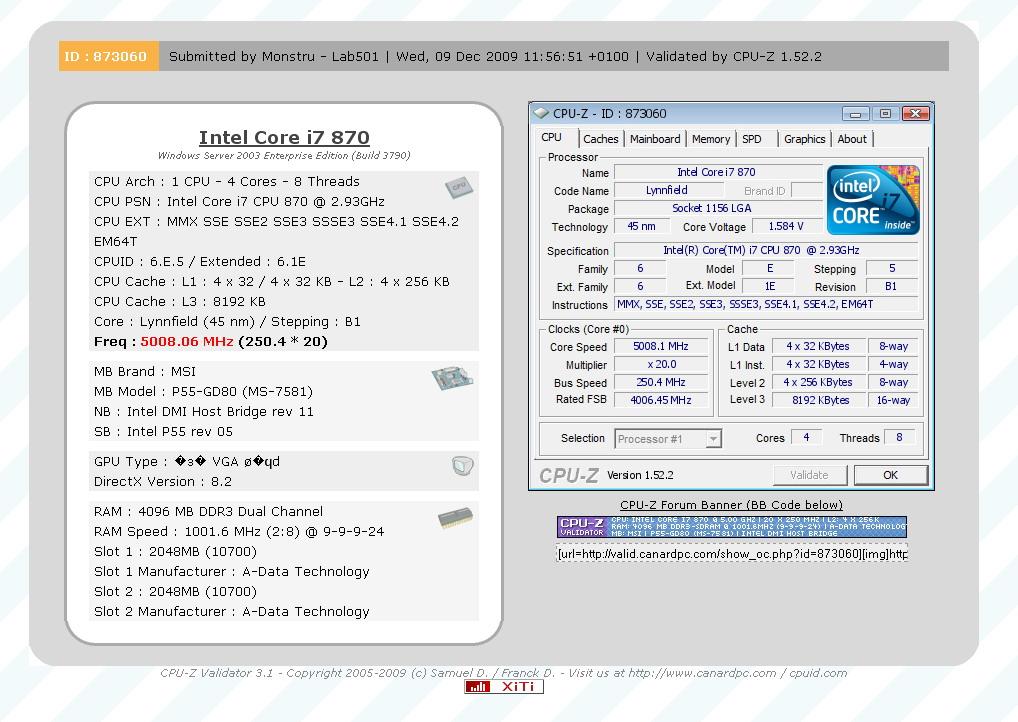Click the Core Voltage value 1.584 V
The height and width of the screenshot is (722, 1018).
point(786,226)
